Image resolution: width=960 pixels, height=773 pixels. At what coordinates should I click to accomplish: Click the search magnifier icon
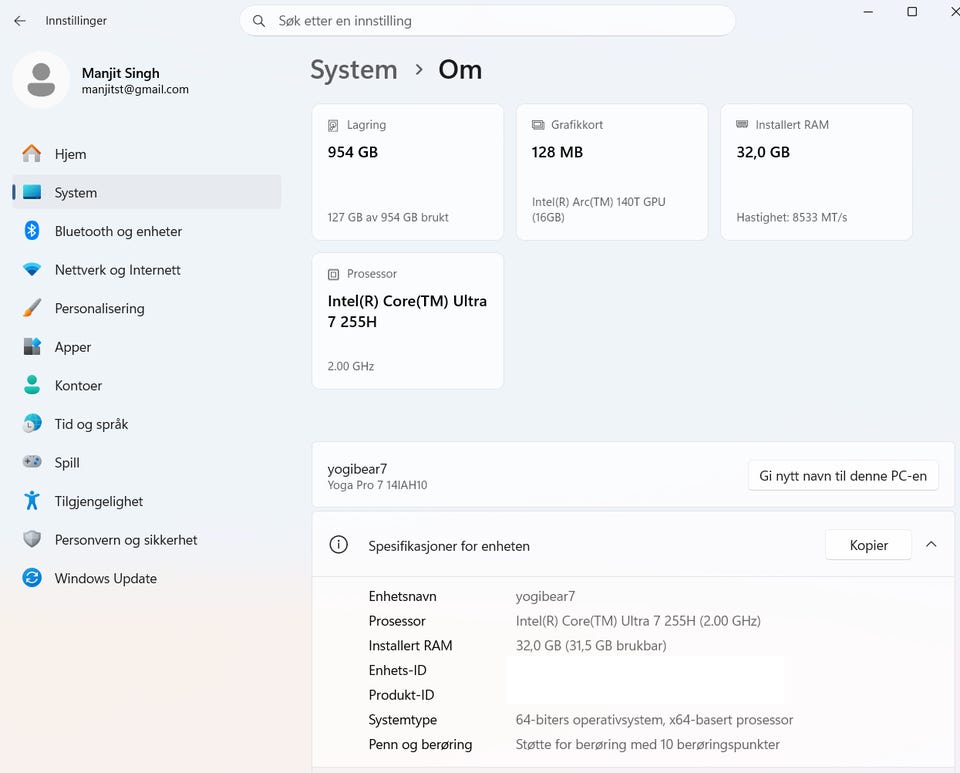pos(259,21)
